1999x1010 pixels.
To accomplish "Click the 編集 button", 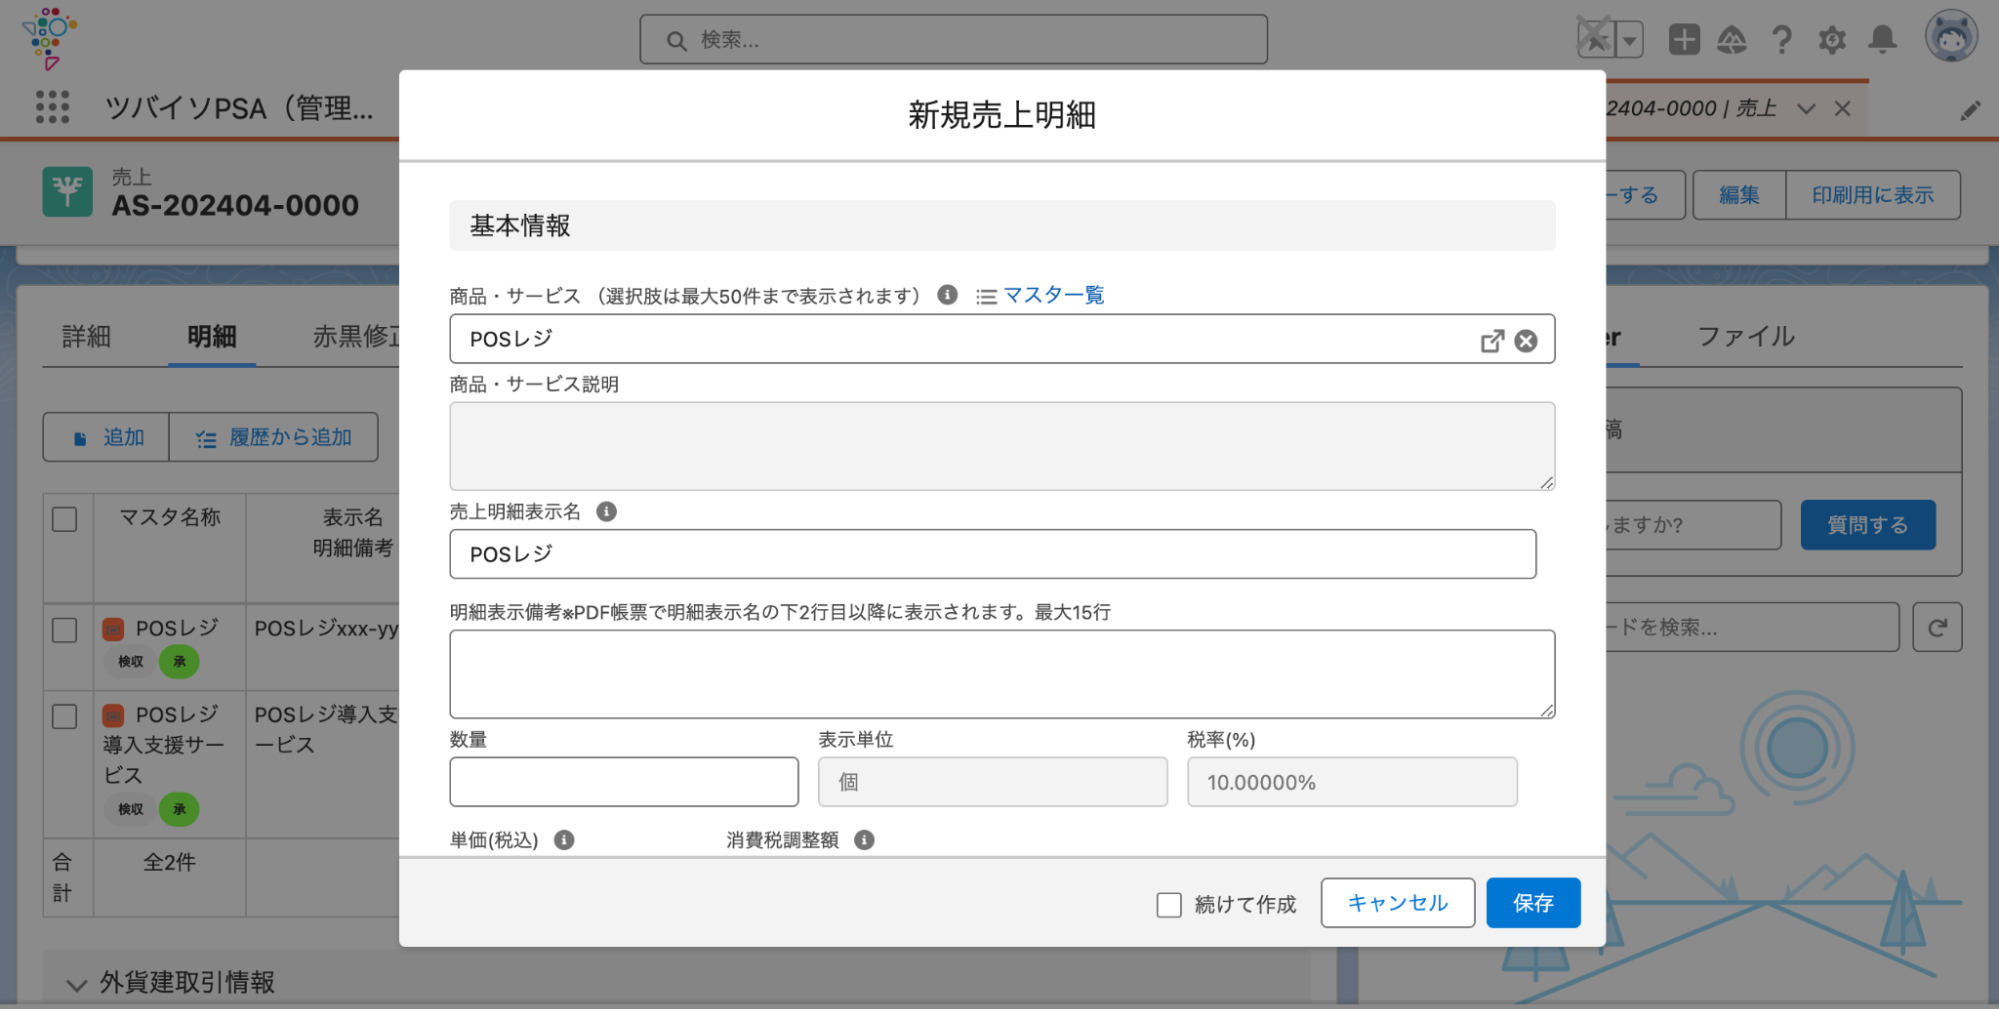I will (x=1739, y=195).
